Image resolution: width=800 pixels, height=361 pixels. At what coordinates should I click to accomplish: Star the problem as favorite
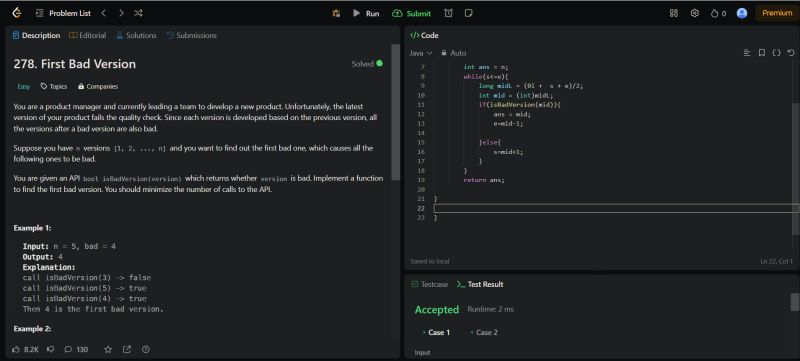[x=108, y=349]
